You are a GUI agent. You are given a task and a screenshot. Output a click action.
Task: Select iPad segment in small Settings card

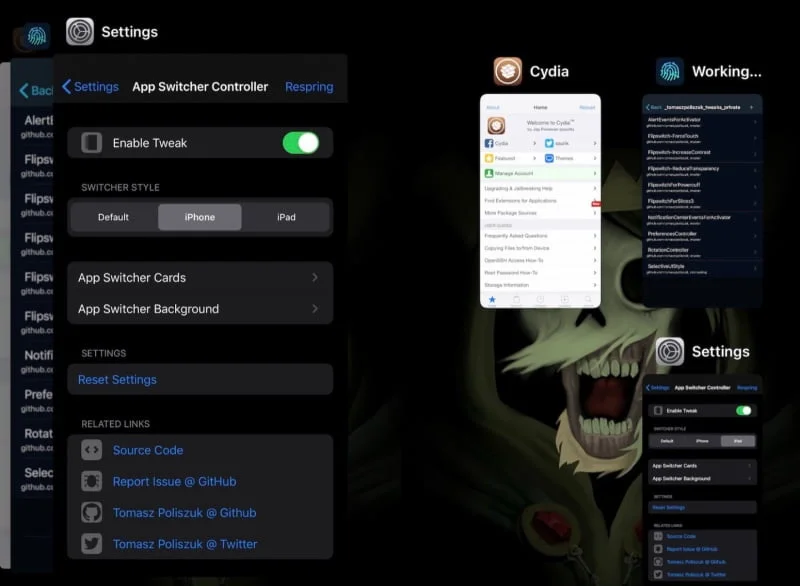click(x=738, y=441)
